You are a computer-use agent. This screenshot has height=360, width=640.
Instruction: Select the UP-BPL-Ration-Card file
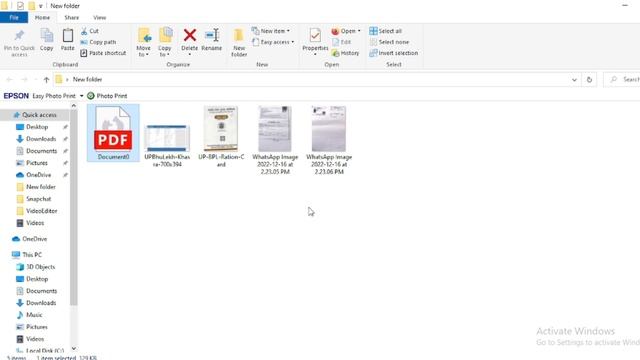[x=221, y=137]
